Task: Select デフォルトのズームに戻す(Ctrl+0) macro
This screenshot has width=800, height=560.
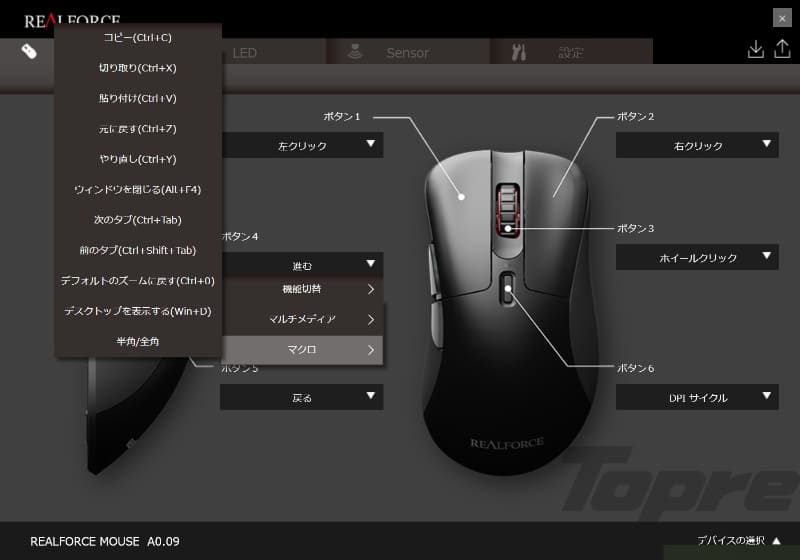Action: (x=138, y=281)
